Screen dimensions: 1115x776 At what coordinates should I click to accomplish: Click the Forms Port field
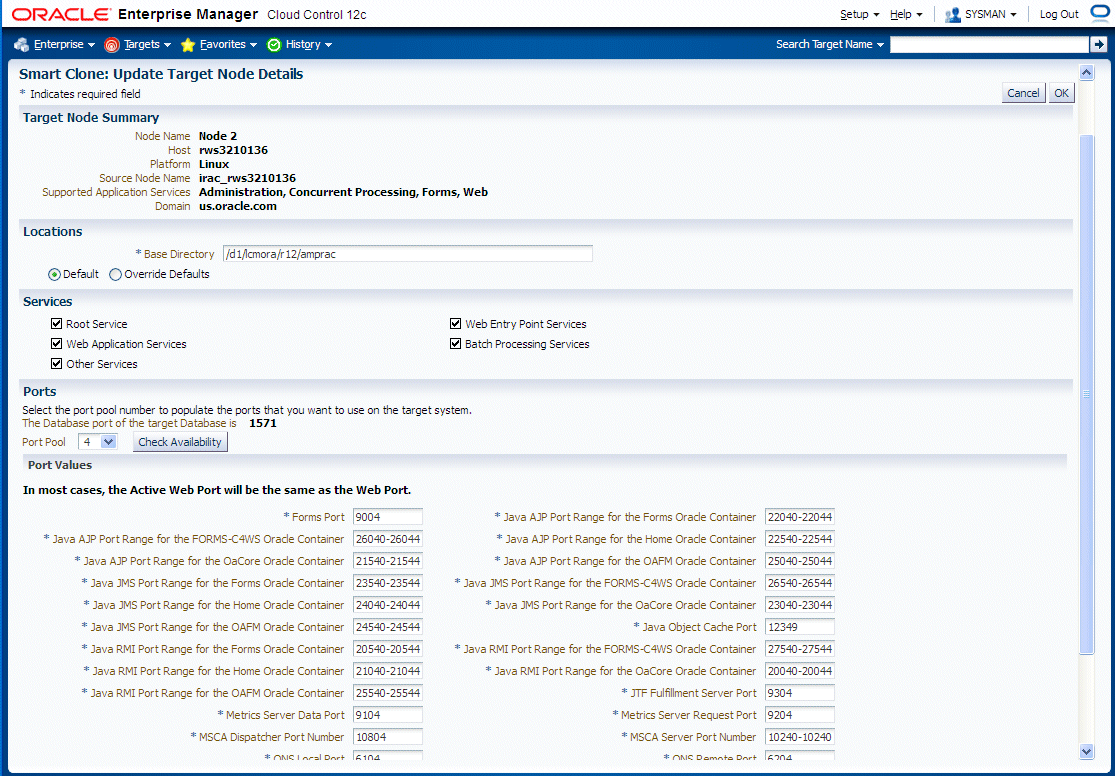coord(388,517)
